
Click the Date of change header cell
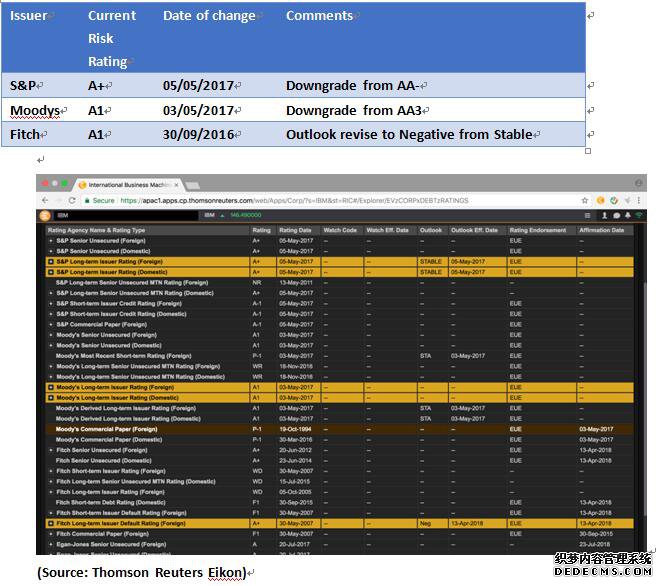[209, 16]
